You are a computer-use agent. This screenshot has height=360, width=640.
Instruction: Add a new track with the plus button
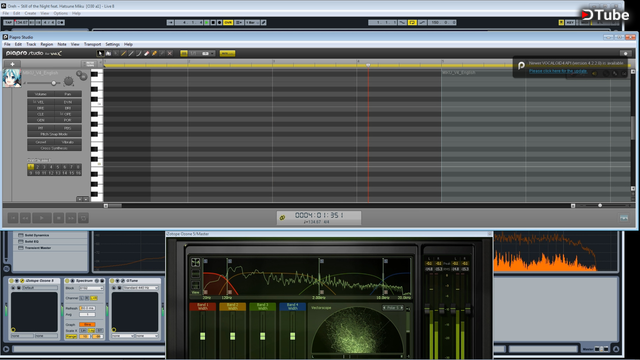pyautogui.click(x=12, y=64)
